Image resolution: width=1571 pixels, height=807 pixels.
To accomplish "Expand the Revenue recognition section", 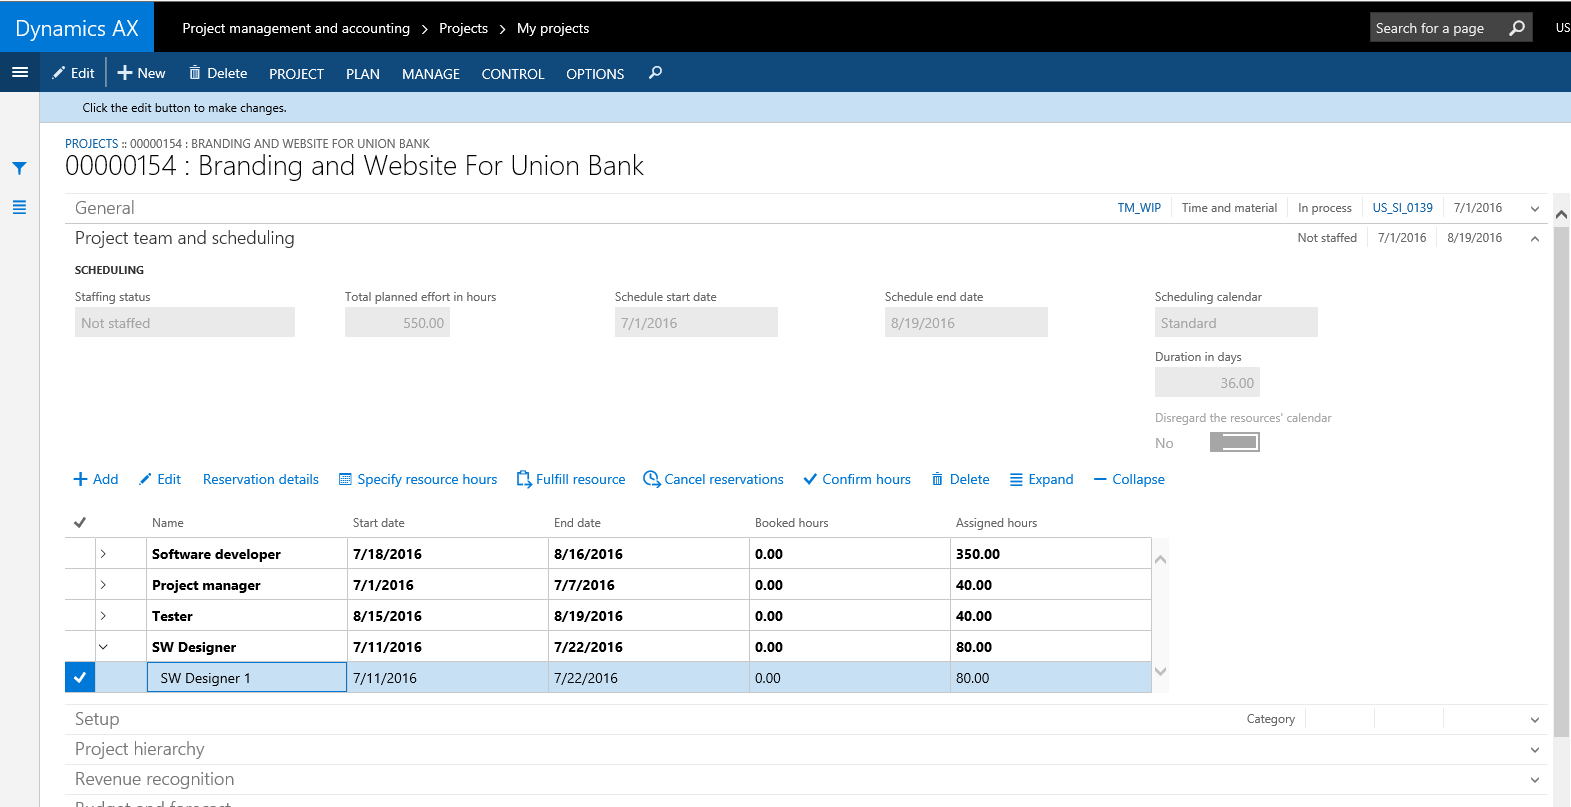I will pos(1535,779).
